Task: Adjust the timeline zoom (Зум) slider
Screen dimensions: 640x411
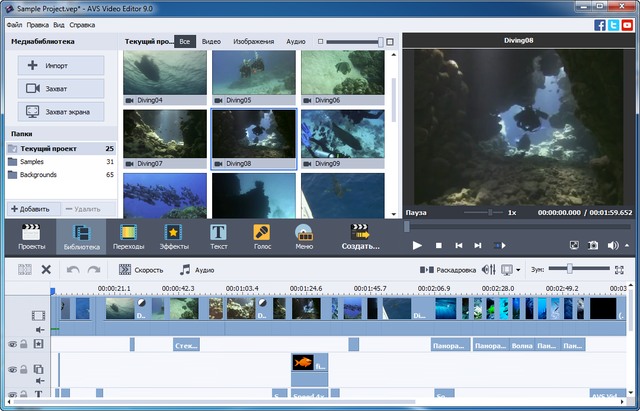Action: coord(568,269)
